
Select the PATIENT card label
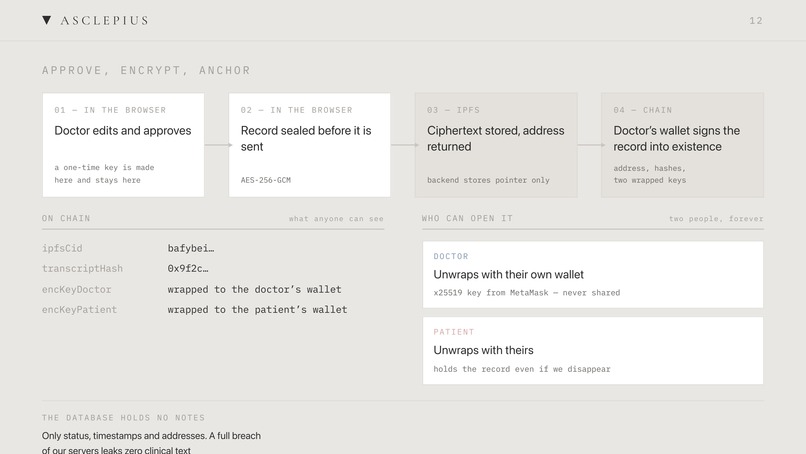pyautogui.click(x=454, y=332)
